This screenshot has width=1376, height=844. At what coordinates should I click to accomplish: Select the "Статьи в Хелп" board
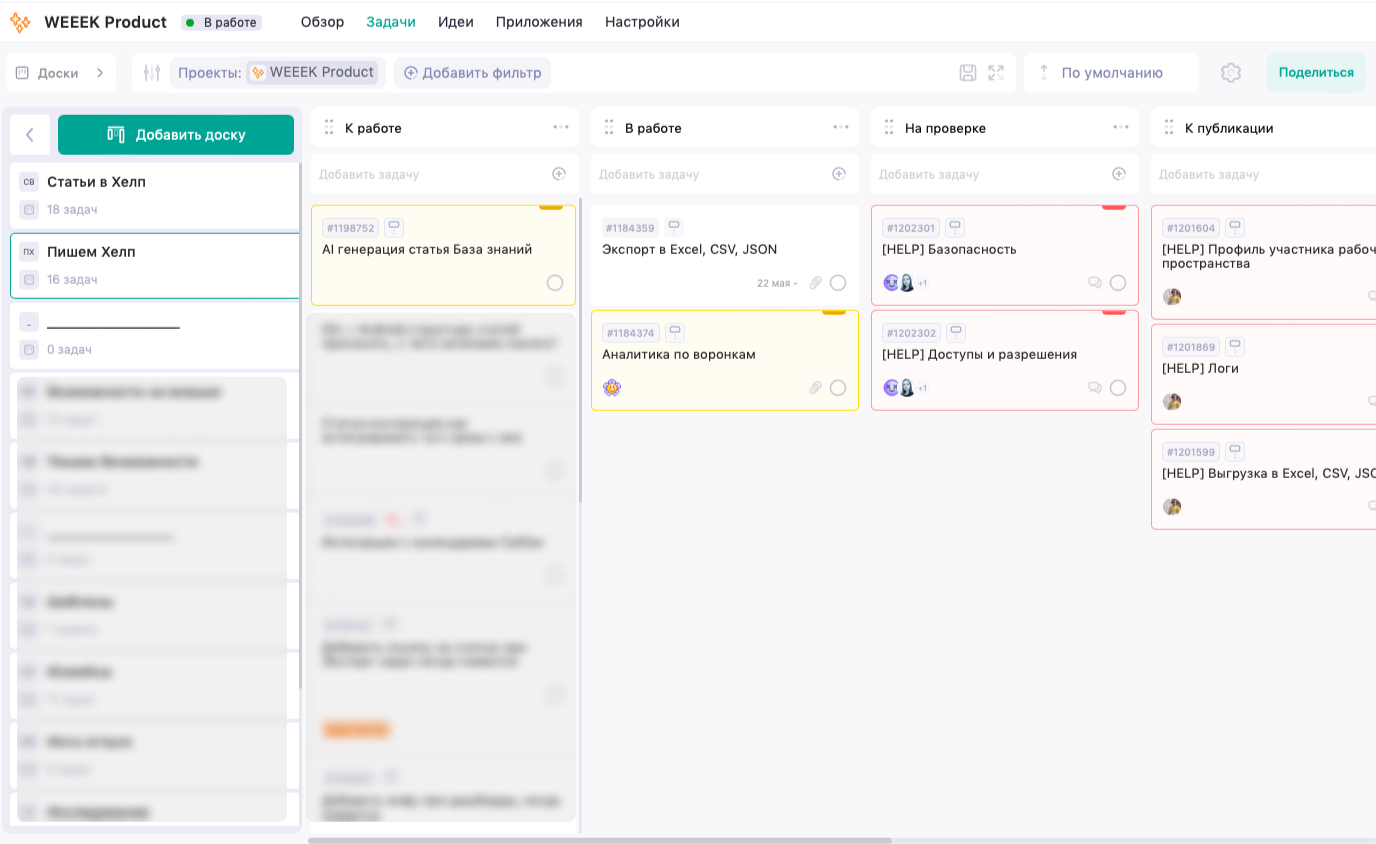155,195
